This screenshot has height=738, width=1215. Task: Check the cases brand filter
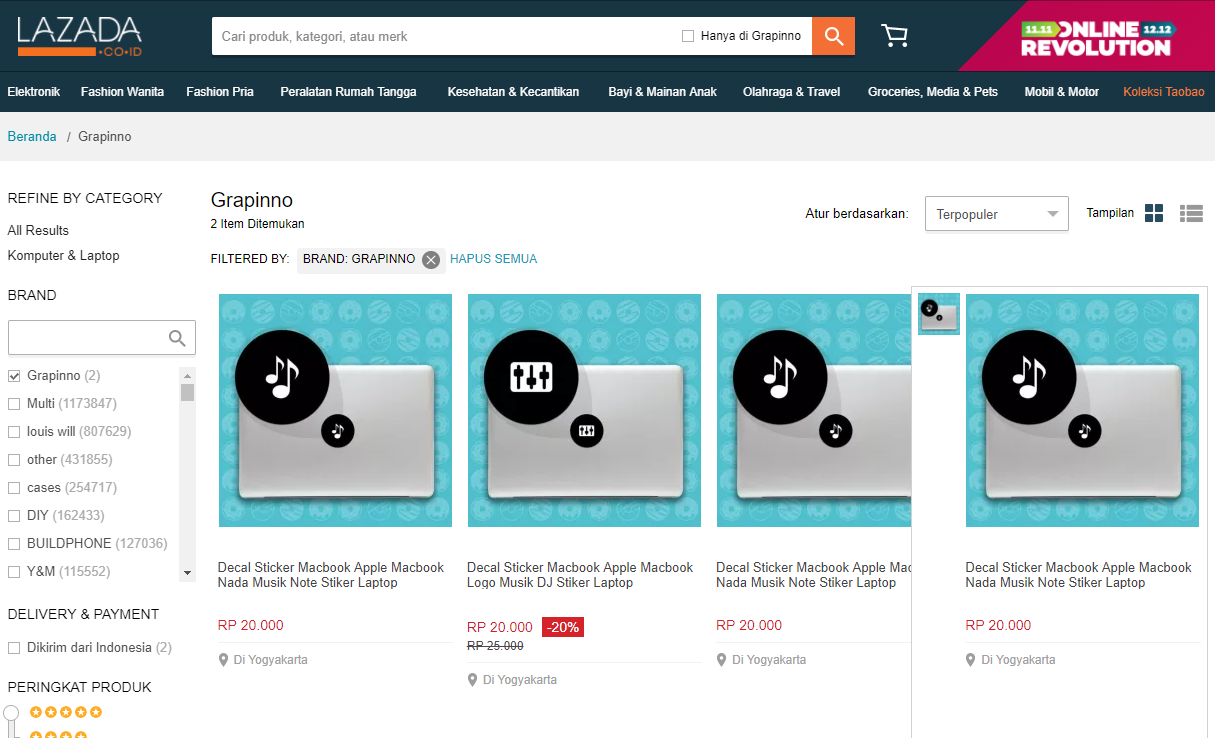point(14,488)
